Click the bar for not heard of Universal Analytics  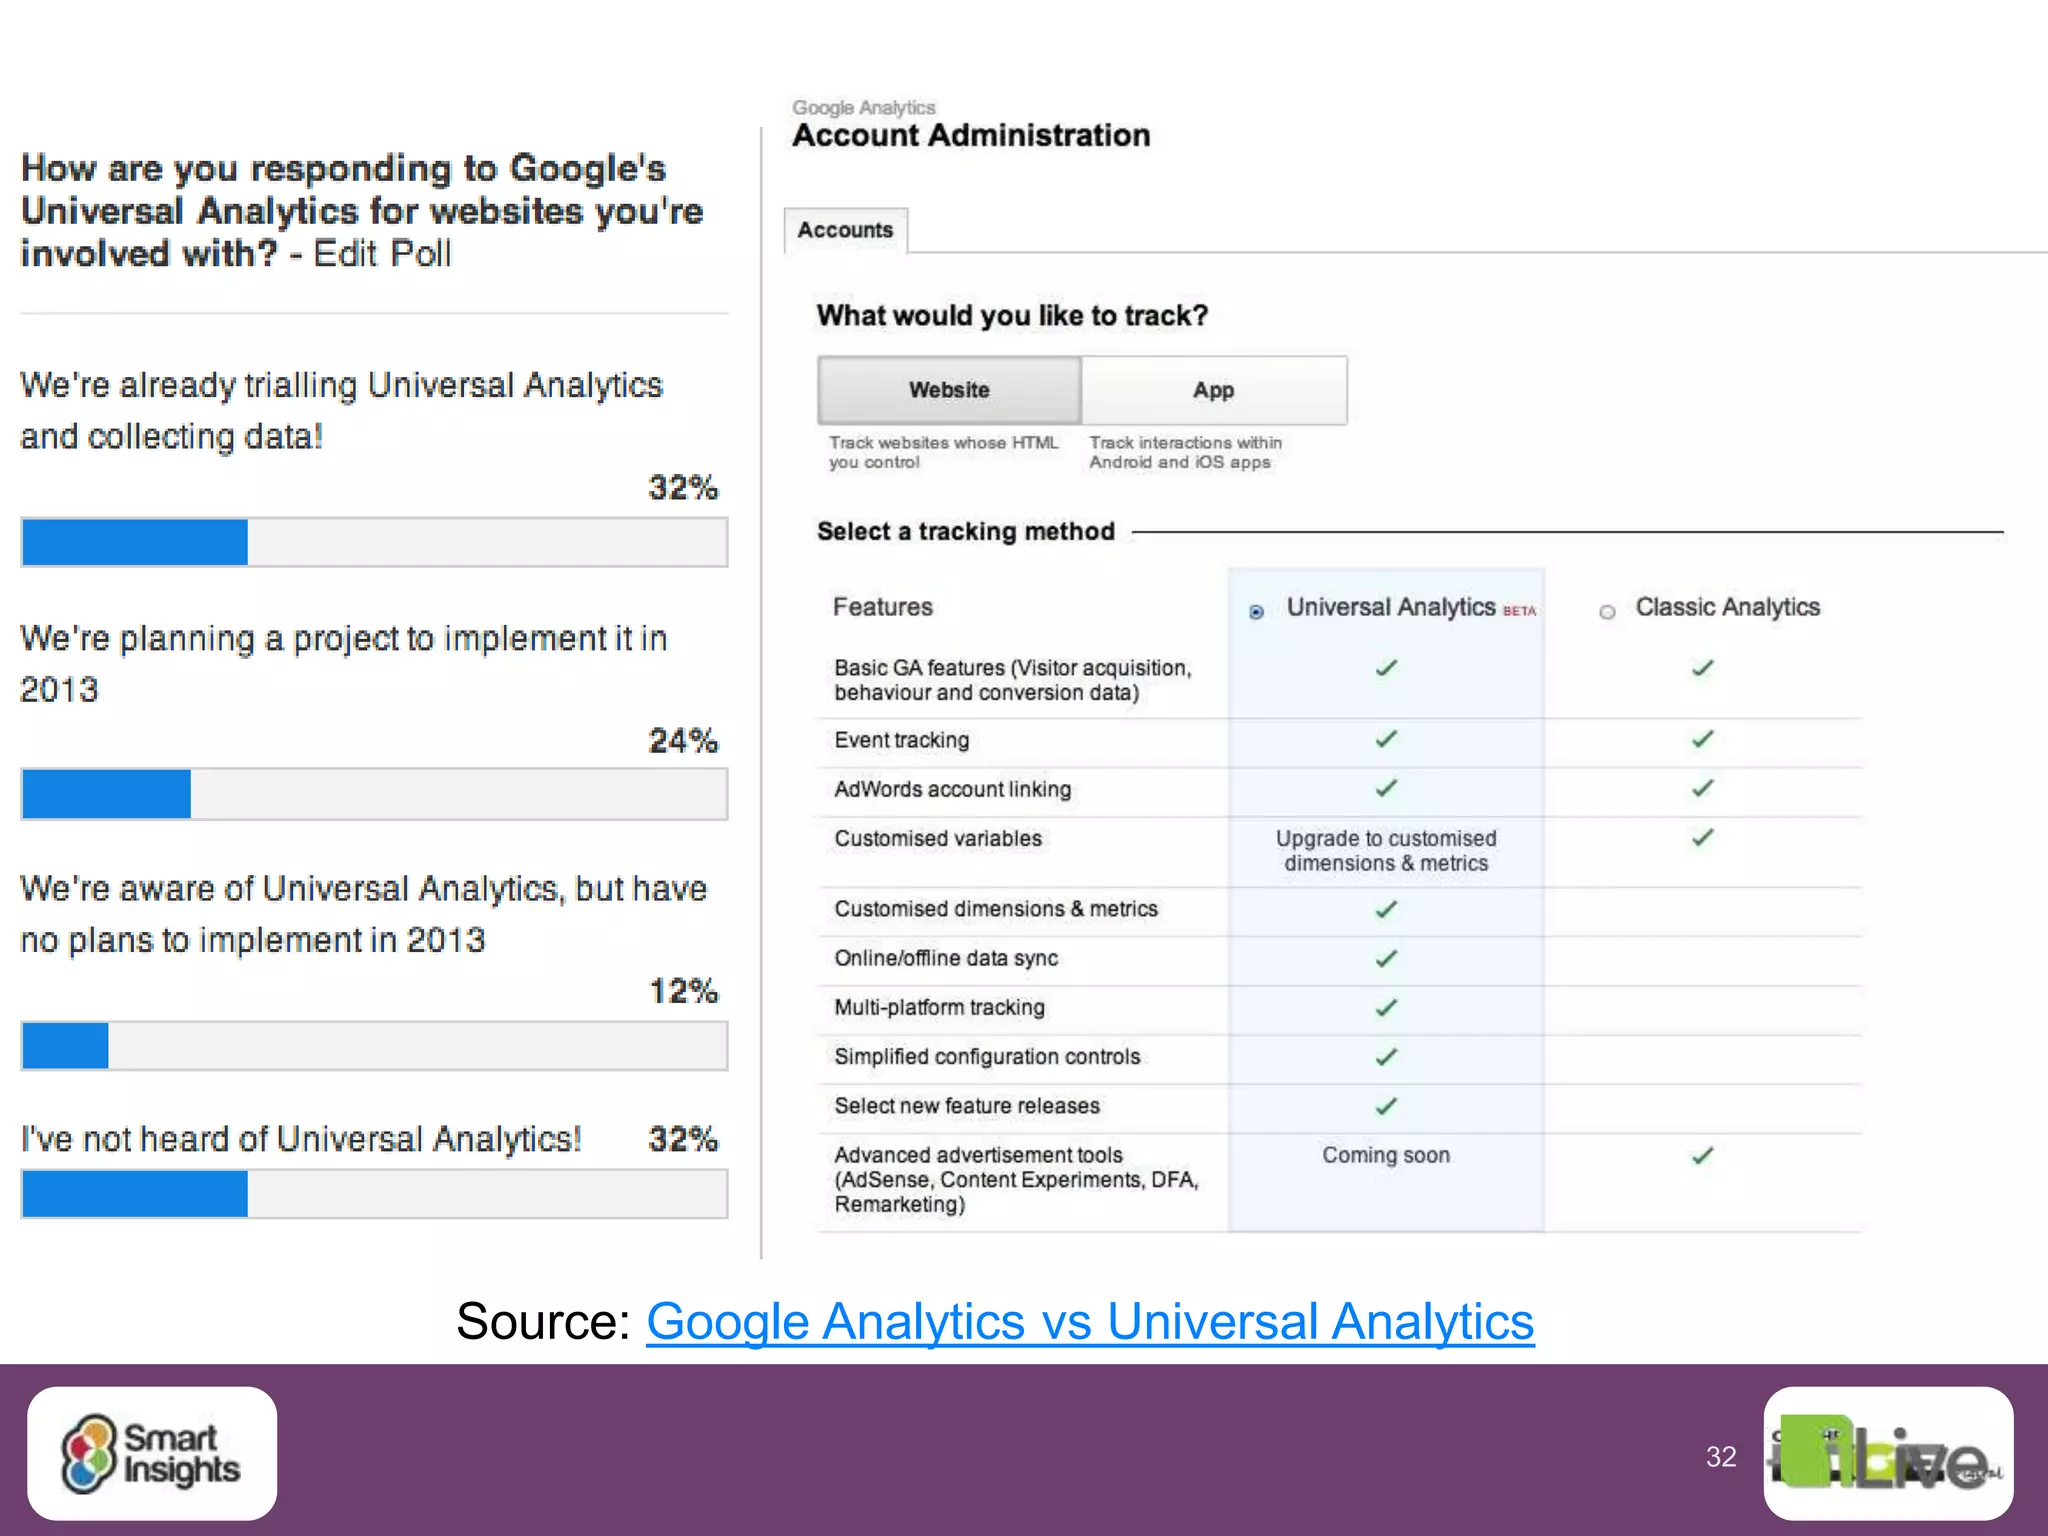[x=374, y=1194]
